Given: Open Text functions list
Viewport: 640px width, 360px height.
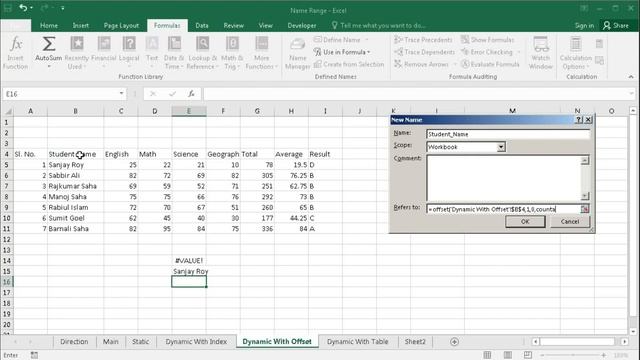Looking at the screenshot, I should [152, 52].
